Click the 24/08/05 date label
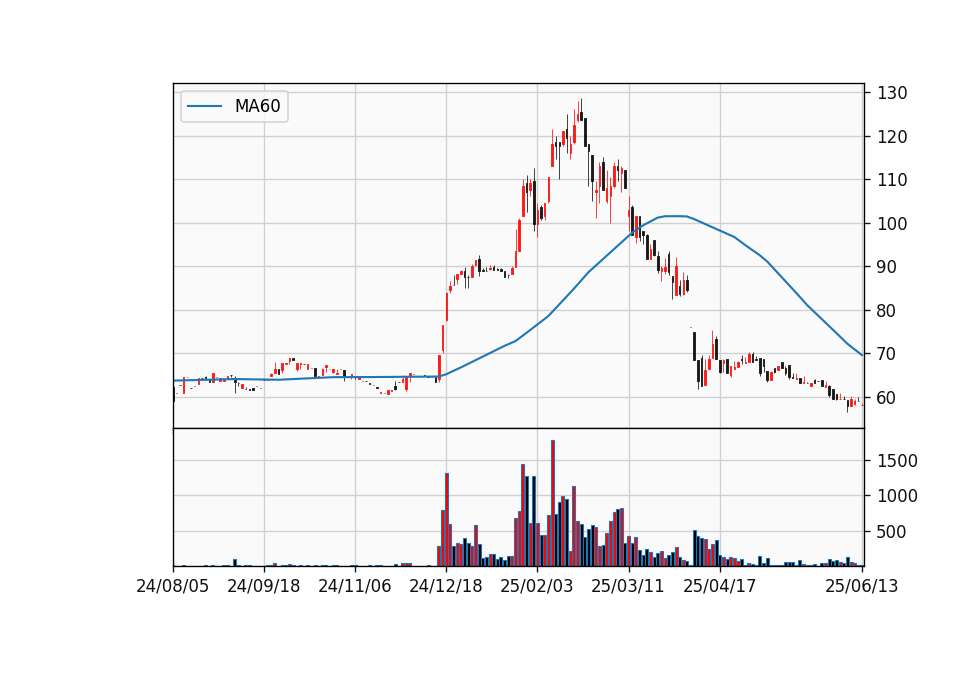Image resolution: width=960 pixels, height=690 pixels. coord(173,586)
